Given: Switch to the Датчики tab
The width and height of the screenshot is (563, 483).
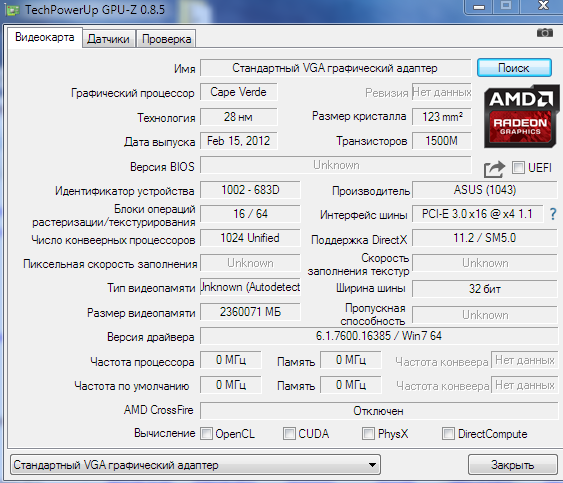Looking at the screenshot, I should 108,39.
